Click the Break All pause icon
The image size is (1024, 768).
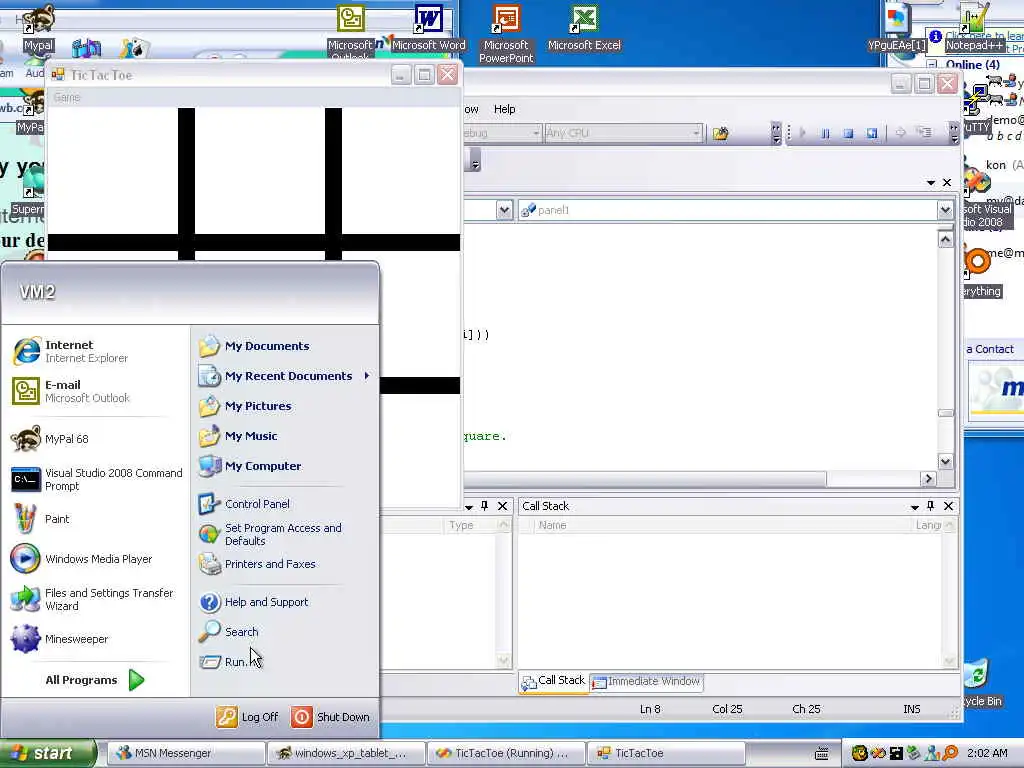point(825,133)
